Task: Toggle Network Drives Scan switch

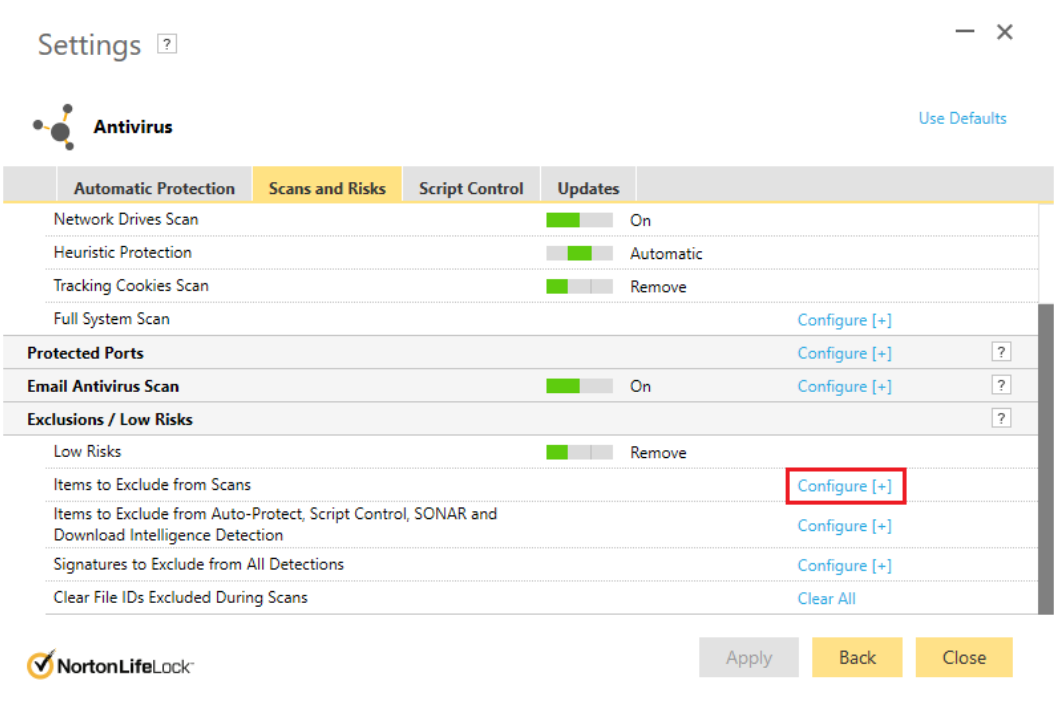Action: (579, 220)
